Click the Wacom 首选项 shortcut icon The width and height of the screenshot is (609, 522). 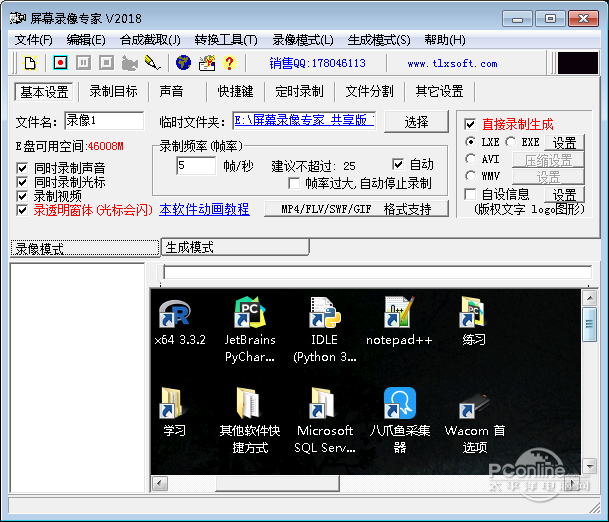(474, 406)
